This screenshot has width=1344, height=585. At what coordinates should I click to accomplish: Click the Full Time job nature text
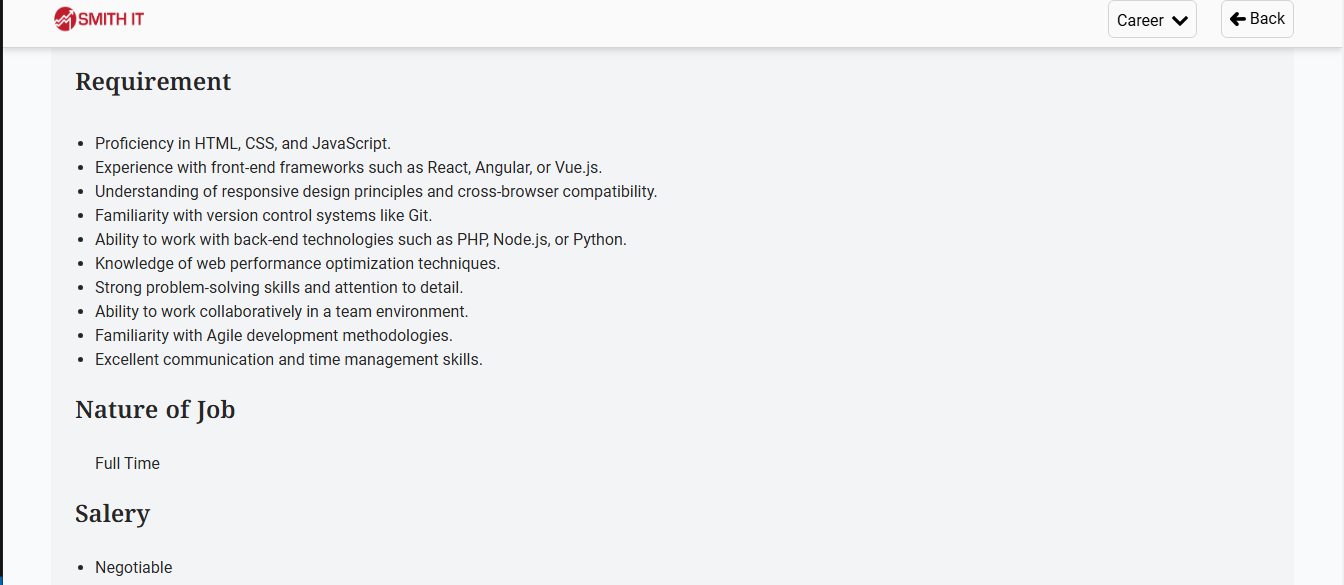[127, 463]
